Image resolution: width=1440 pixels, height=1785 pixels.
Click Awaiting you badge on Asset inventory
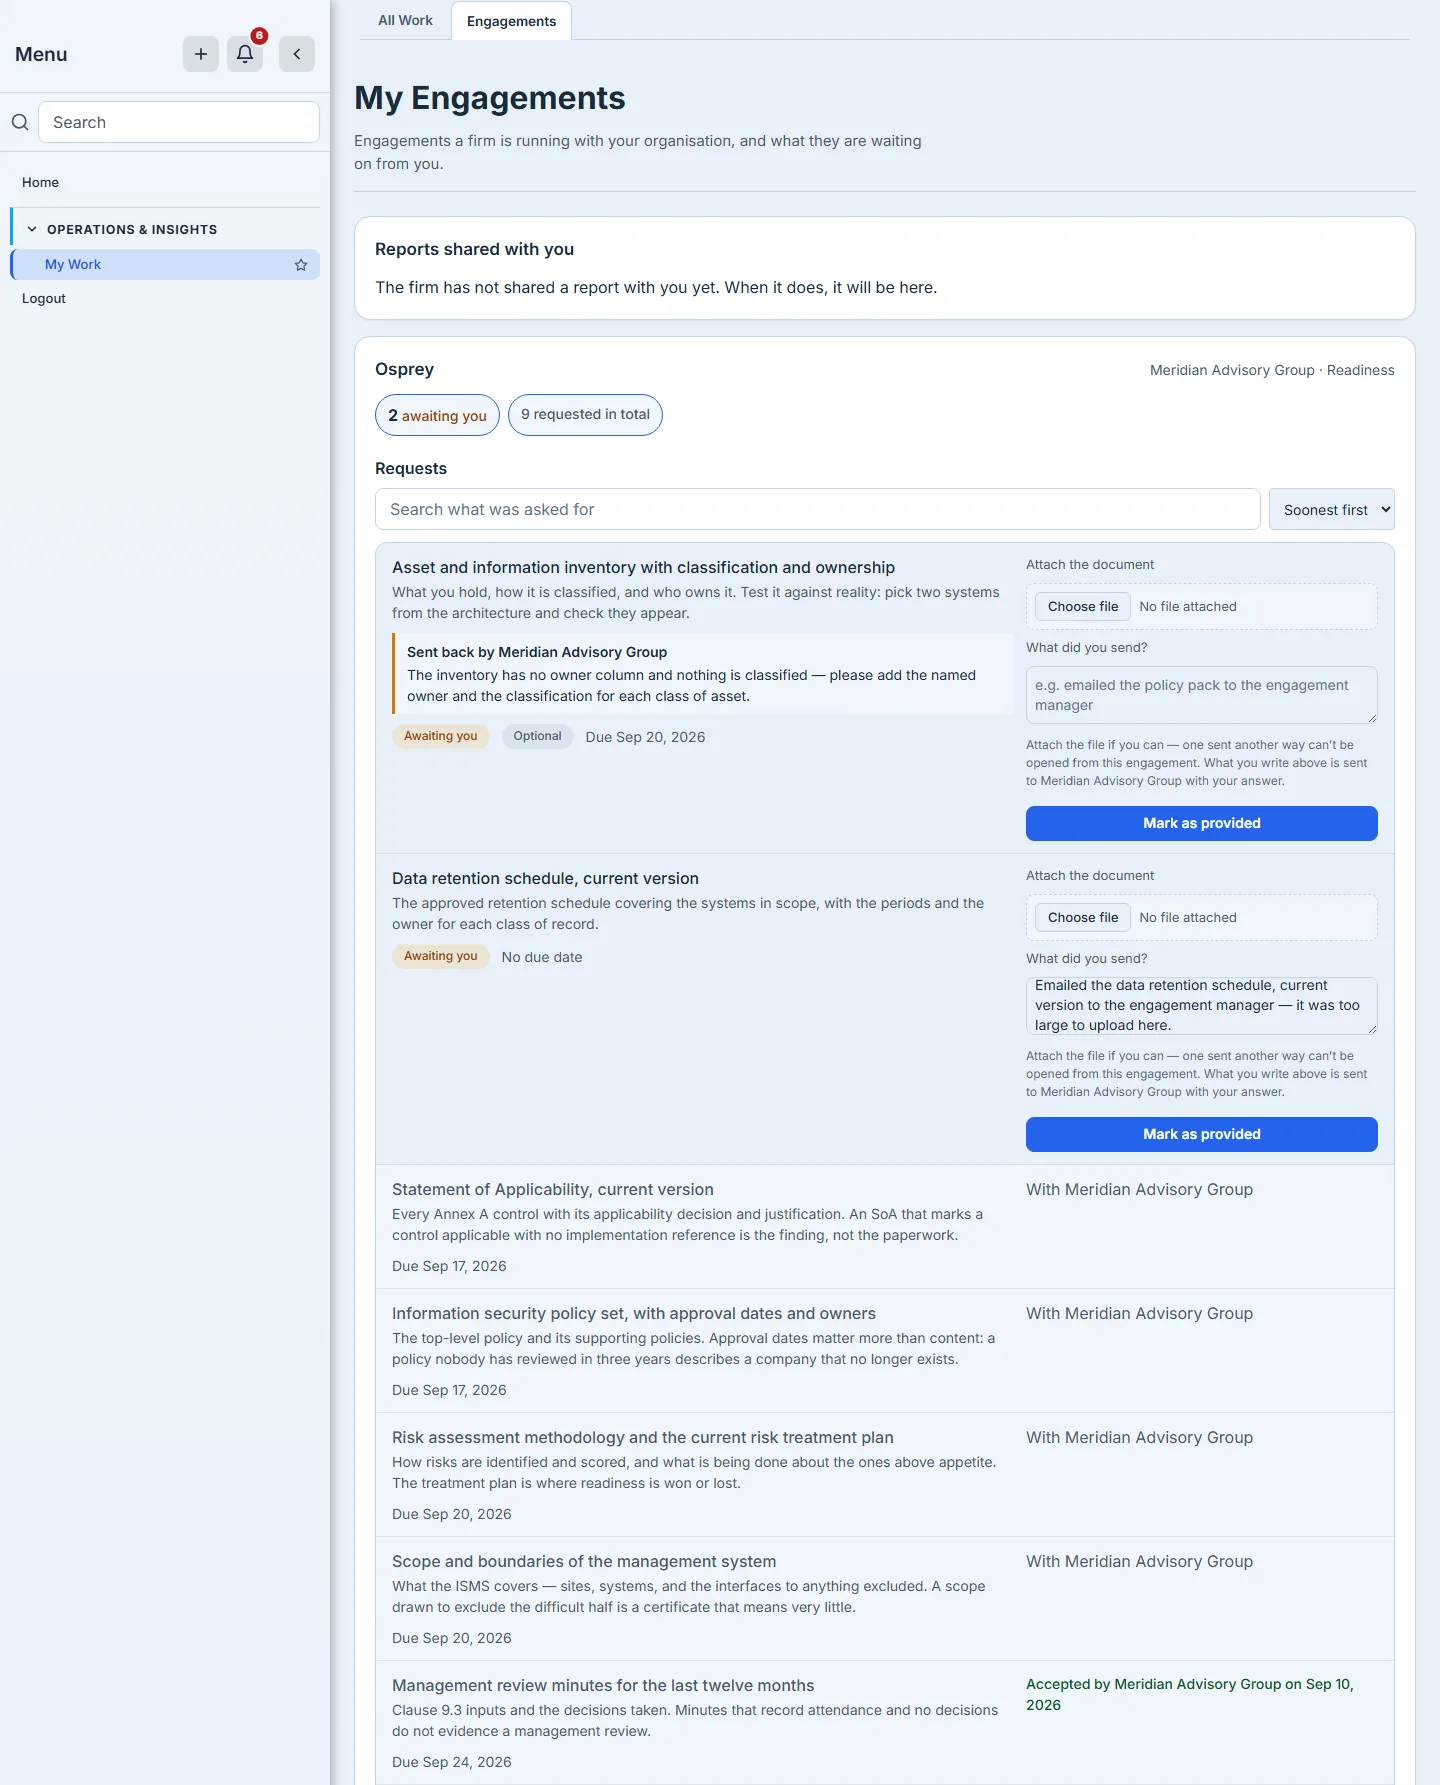click(x=441, y=736)
